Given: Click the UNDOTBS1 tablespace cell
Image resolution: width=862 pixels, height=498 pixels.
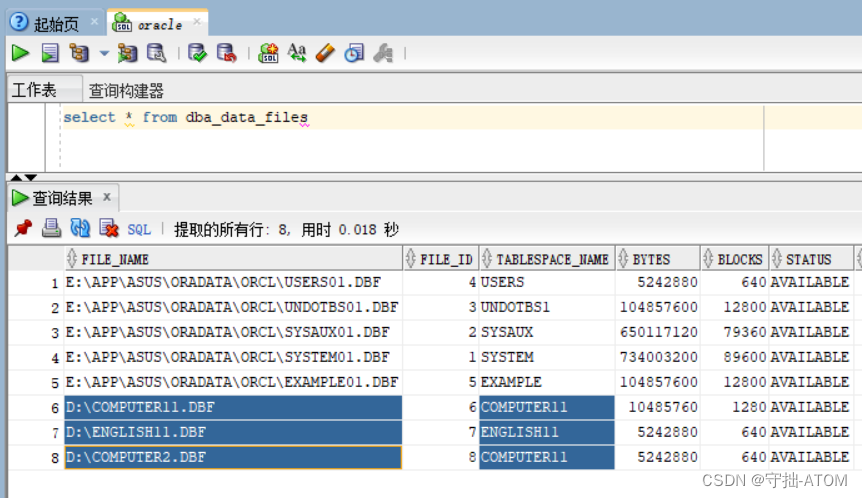Looking at the screenshot, I should [547, 307].
